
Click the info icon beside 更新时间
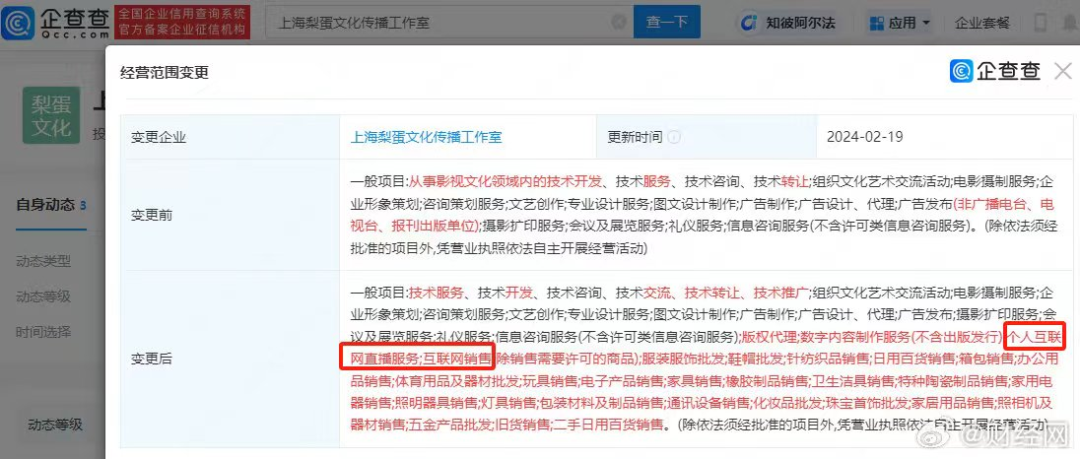[x=674, y=137]
